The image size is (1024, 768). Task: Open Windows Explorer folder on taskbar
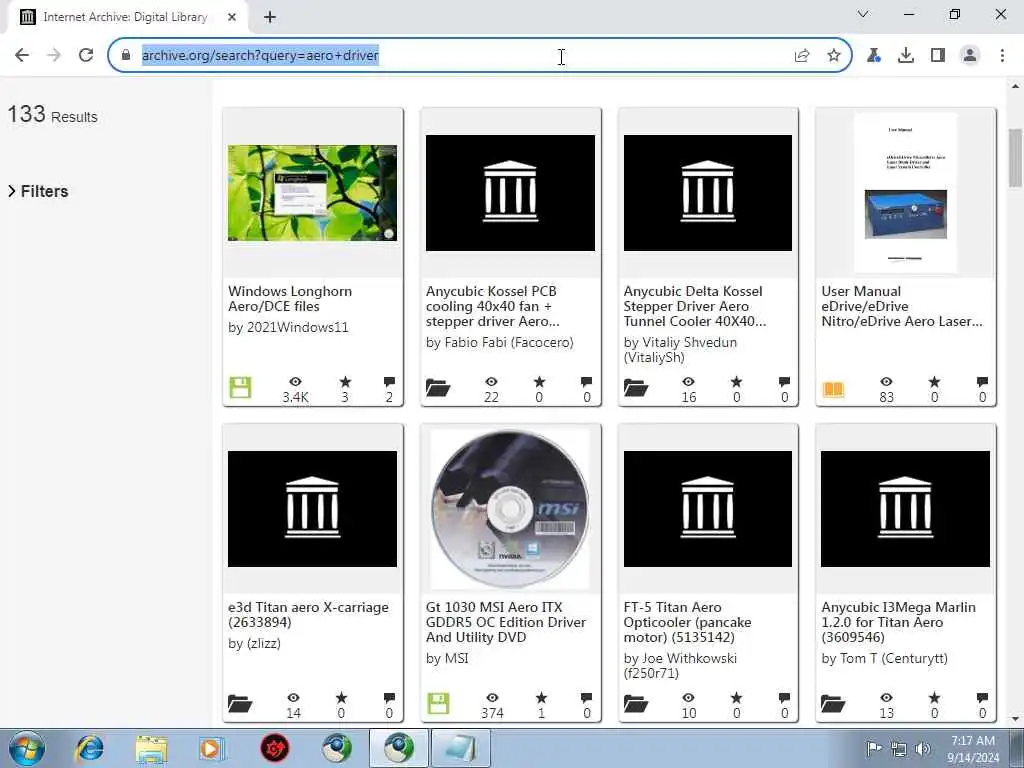point(152,748)
